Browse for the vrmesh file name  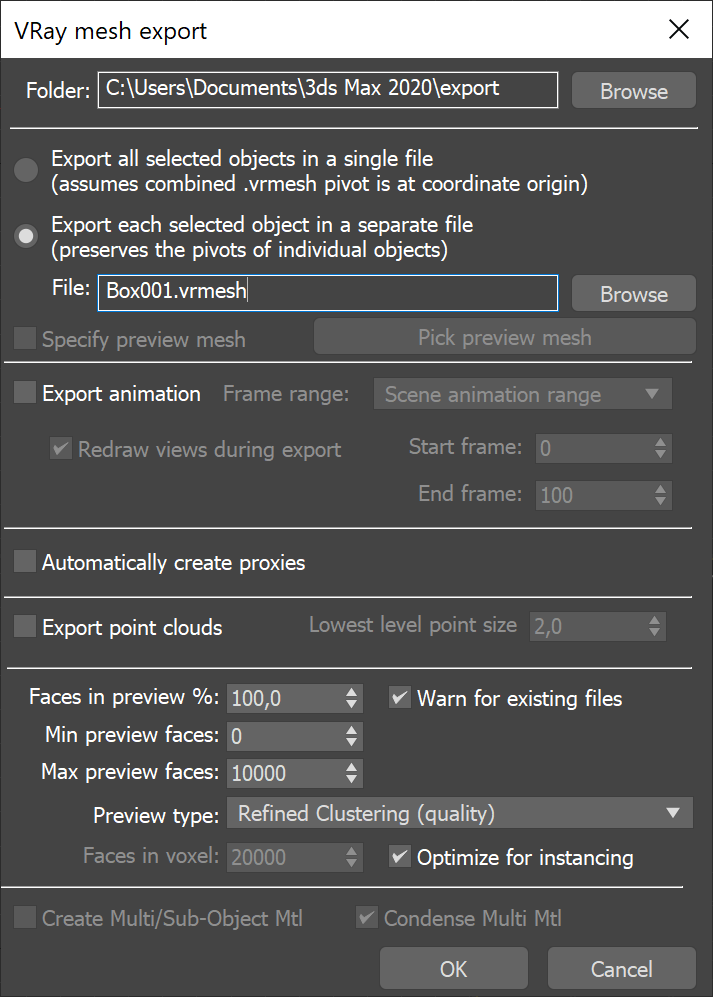tap(633, 293)
